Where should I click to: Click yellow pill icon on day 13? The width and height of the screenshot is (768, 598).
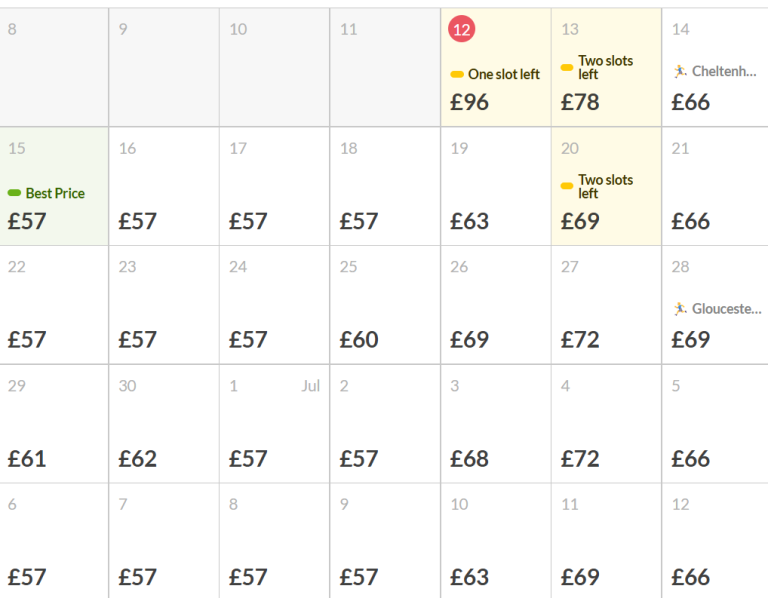coord(567,68)
